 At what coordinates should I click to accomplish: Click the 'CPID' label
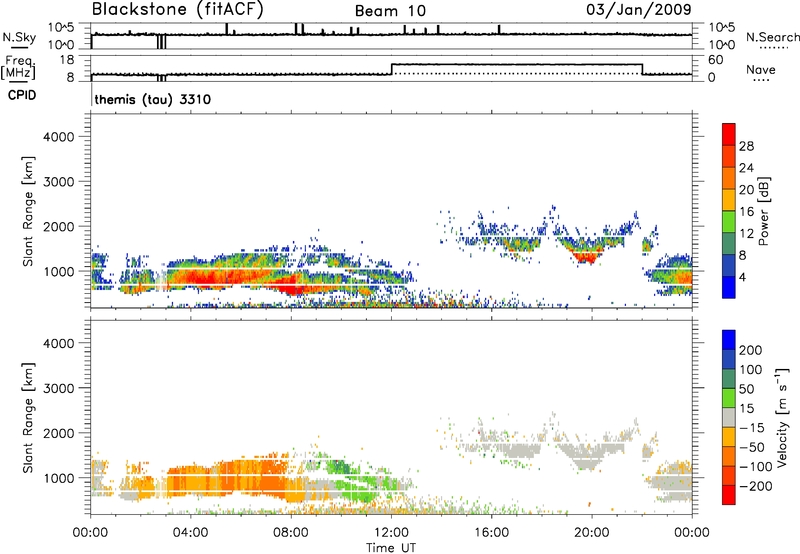click(22, 95)
